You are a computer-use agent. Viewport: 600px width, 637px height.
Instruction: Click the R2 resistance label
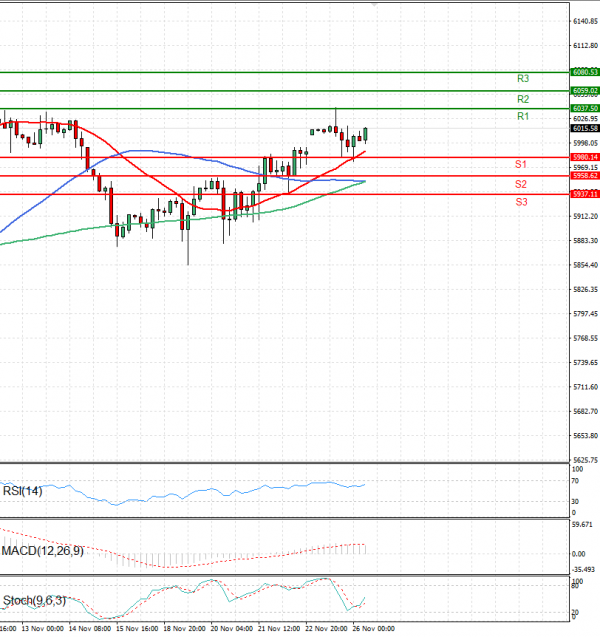tap(523, 99)
